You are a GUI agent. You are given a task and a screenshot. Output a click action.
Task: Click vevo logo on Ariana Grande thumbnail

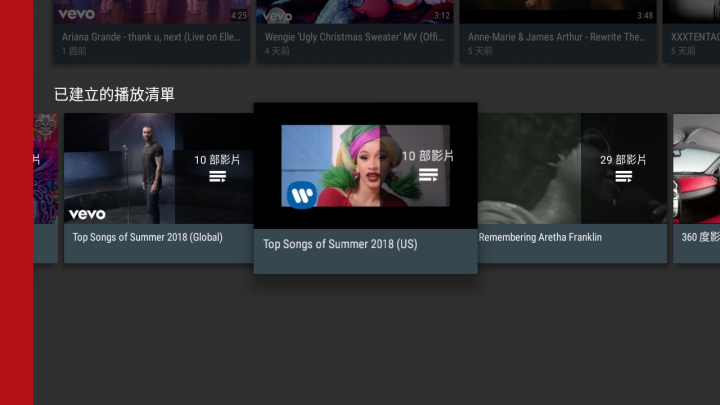[x=76, y=14]
